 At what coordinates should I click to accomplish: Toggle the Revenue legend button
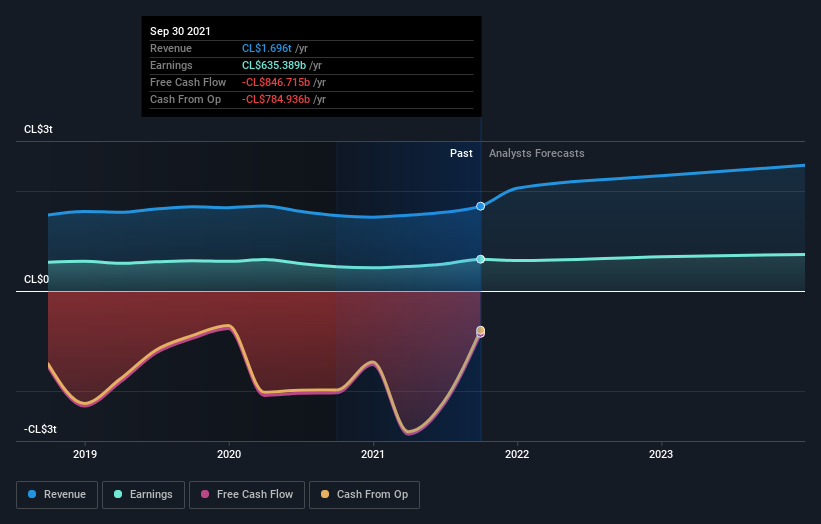tap(57, 495)
